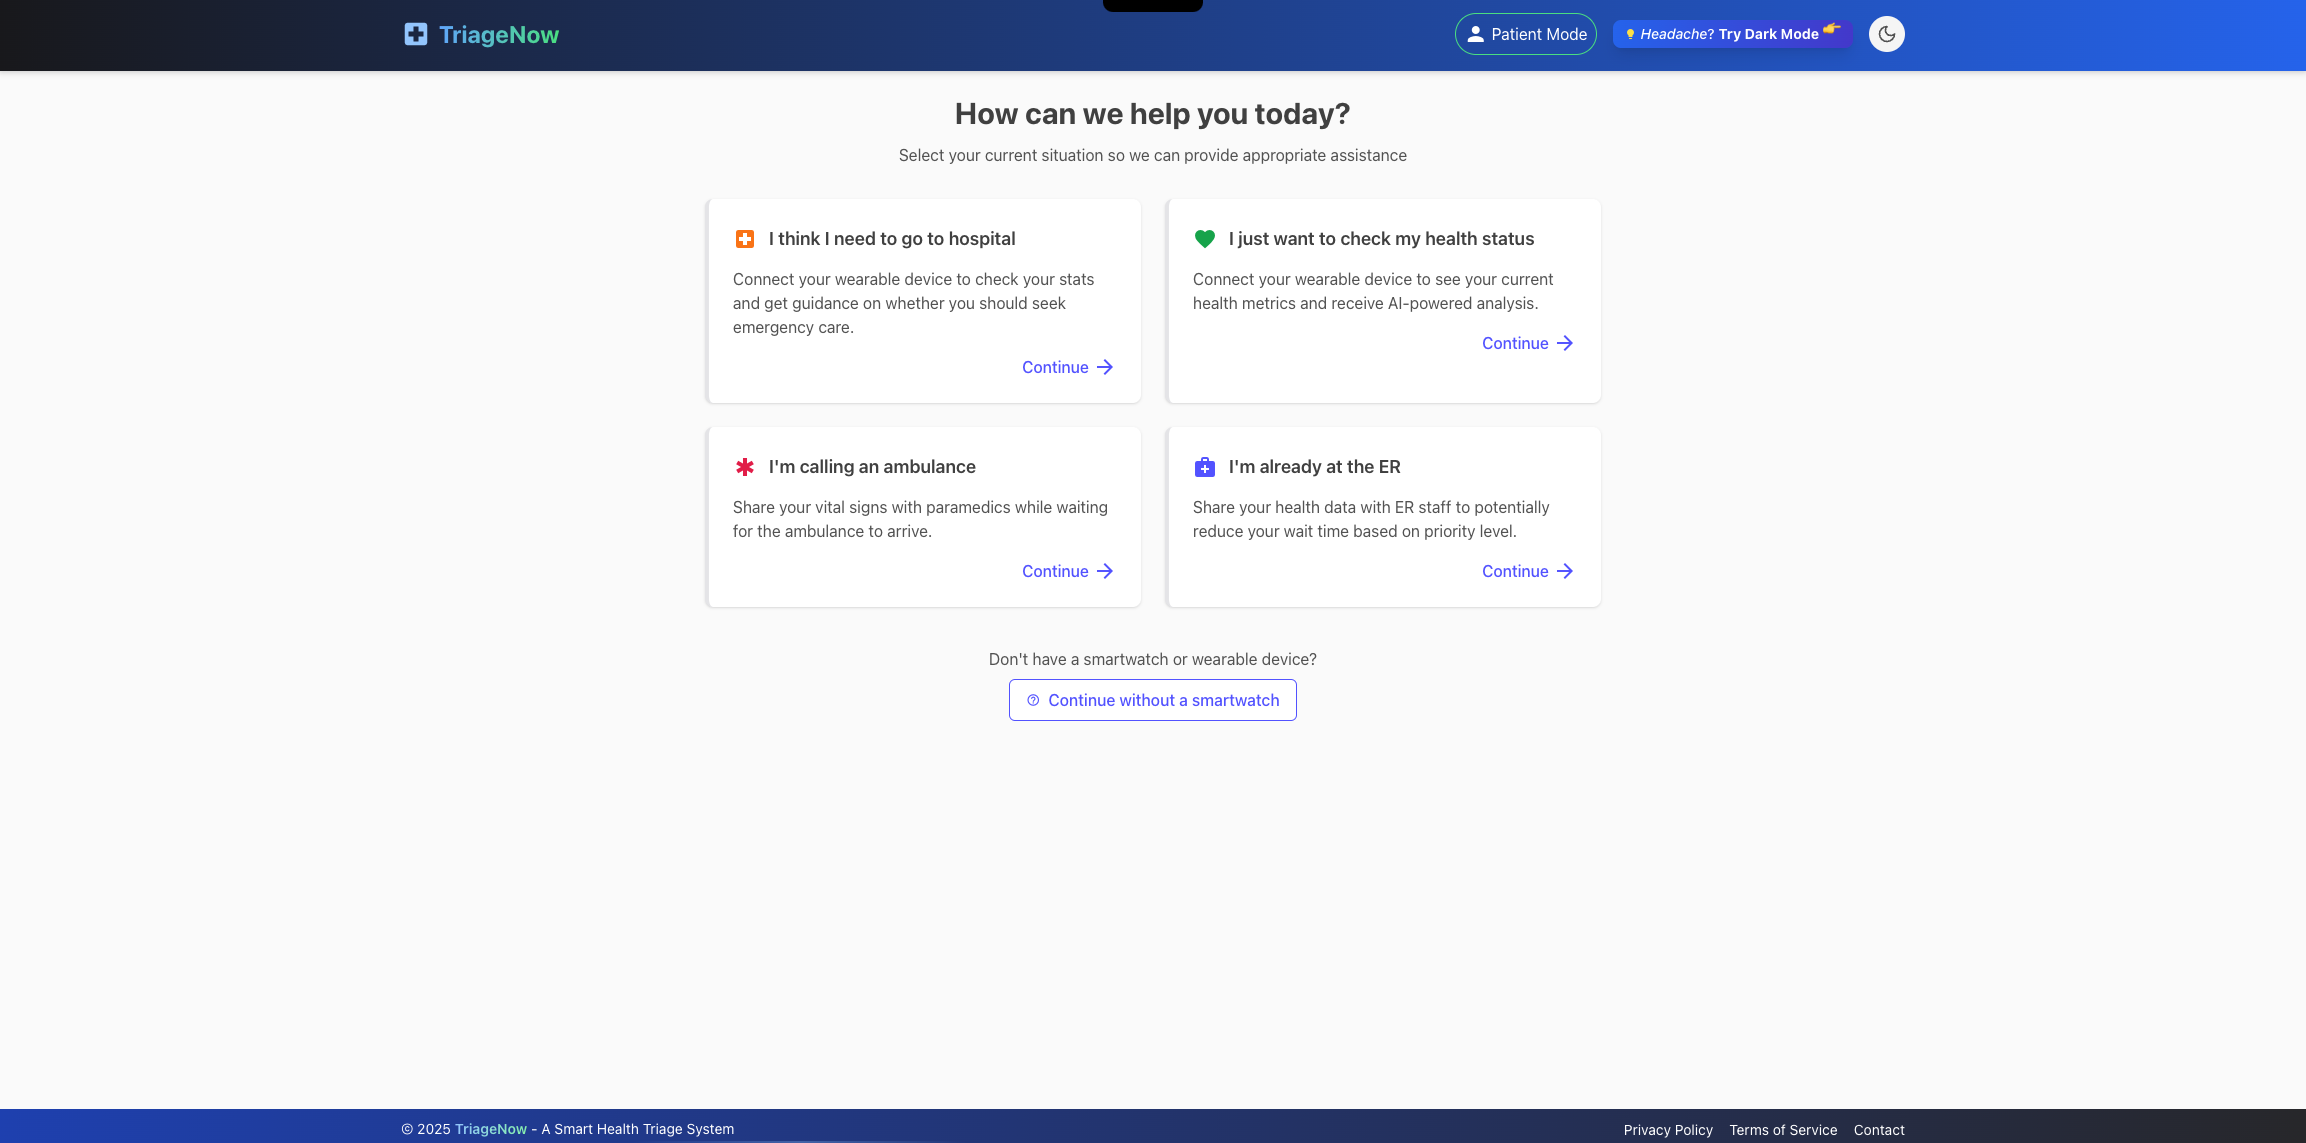Image resolution: width=2306 pixels, height=1143 pixels.
Task: Click the TriageNow brand name in header
Action: pyautogui.click(x=498, y=35)
